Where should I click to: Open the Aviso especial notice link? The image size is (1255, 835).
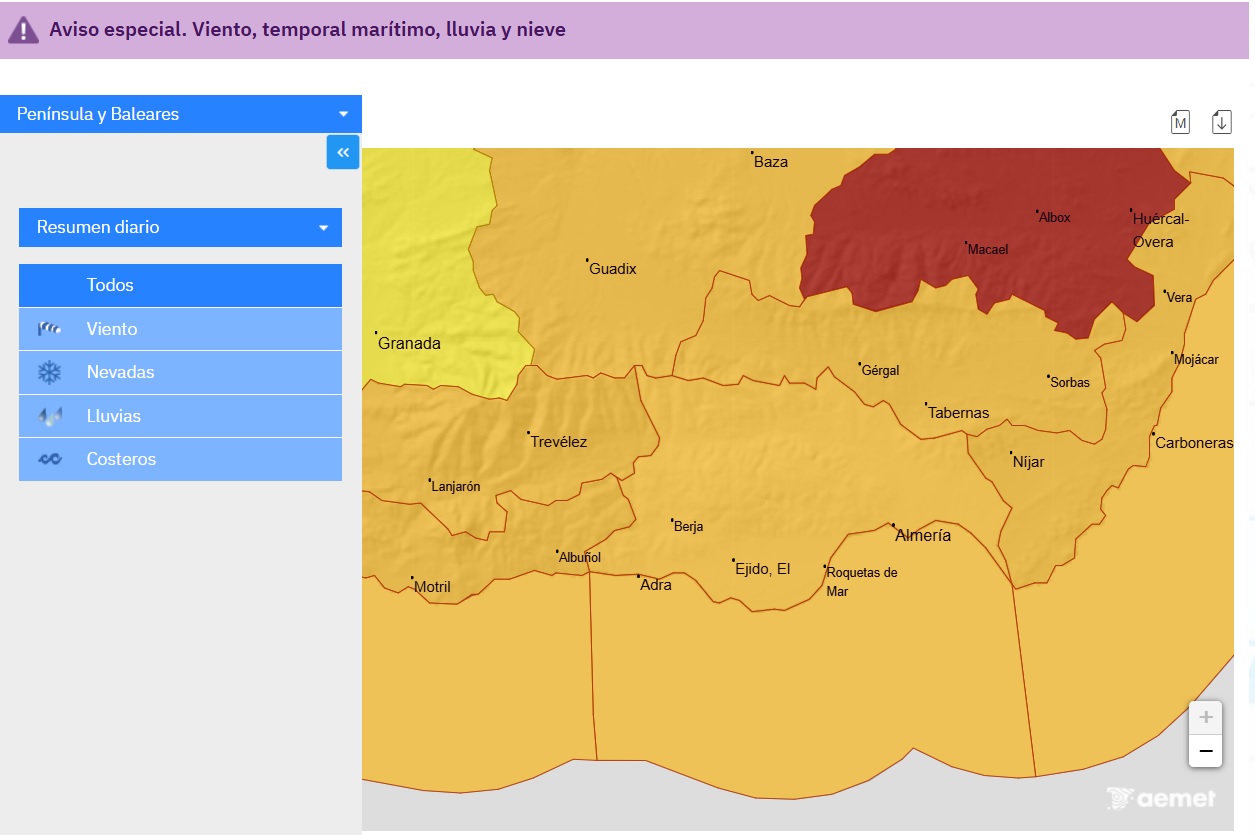[307, 30]
